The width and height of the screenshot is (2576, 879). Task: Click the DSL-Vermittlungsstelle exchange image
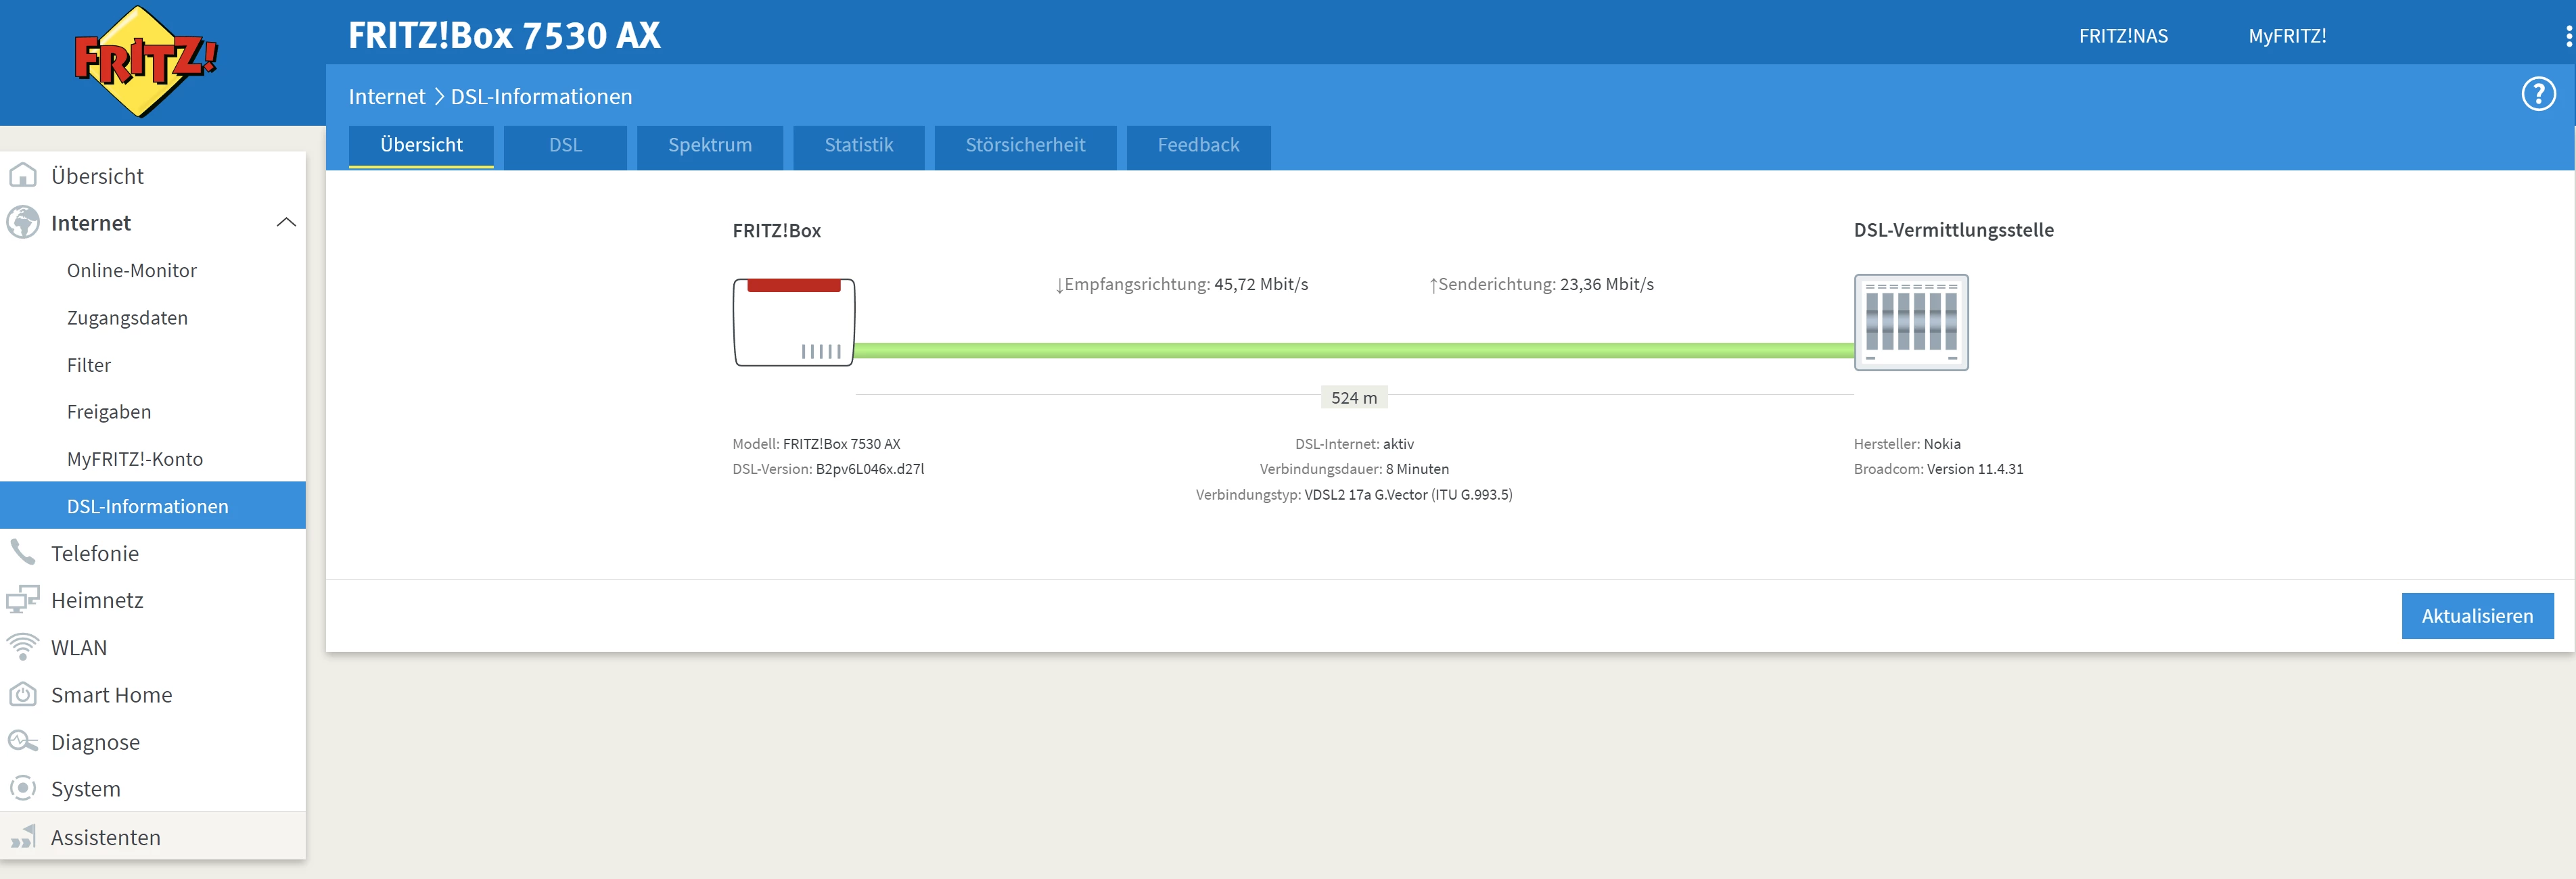click(x=1910, y=322)
